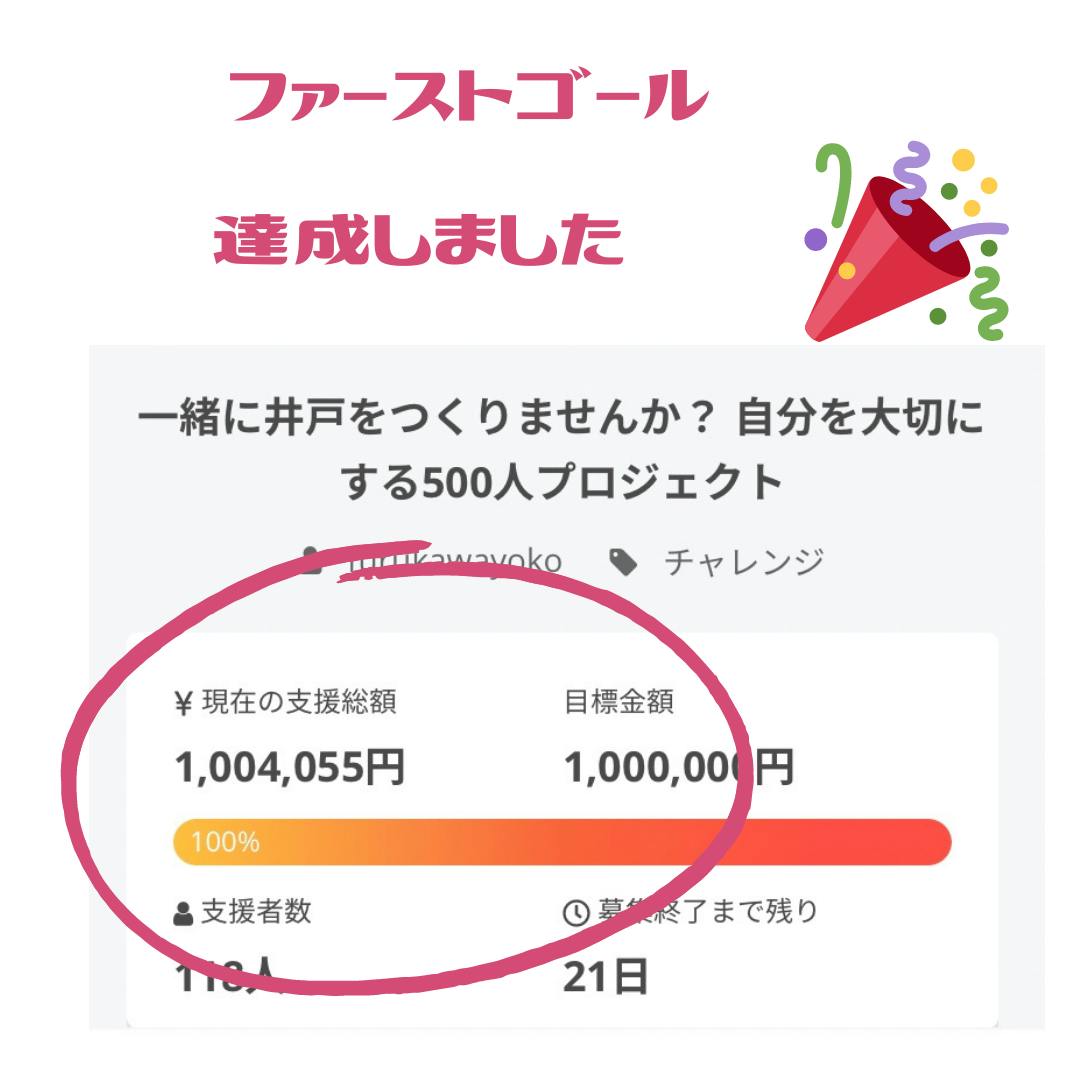Viewport: 1080px width, 1080px height.
Task: Click the 達成しました pink text
Action: pos(418,240)
